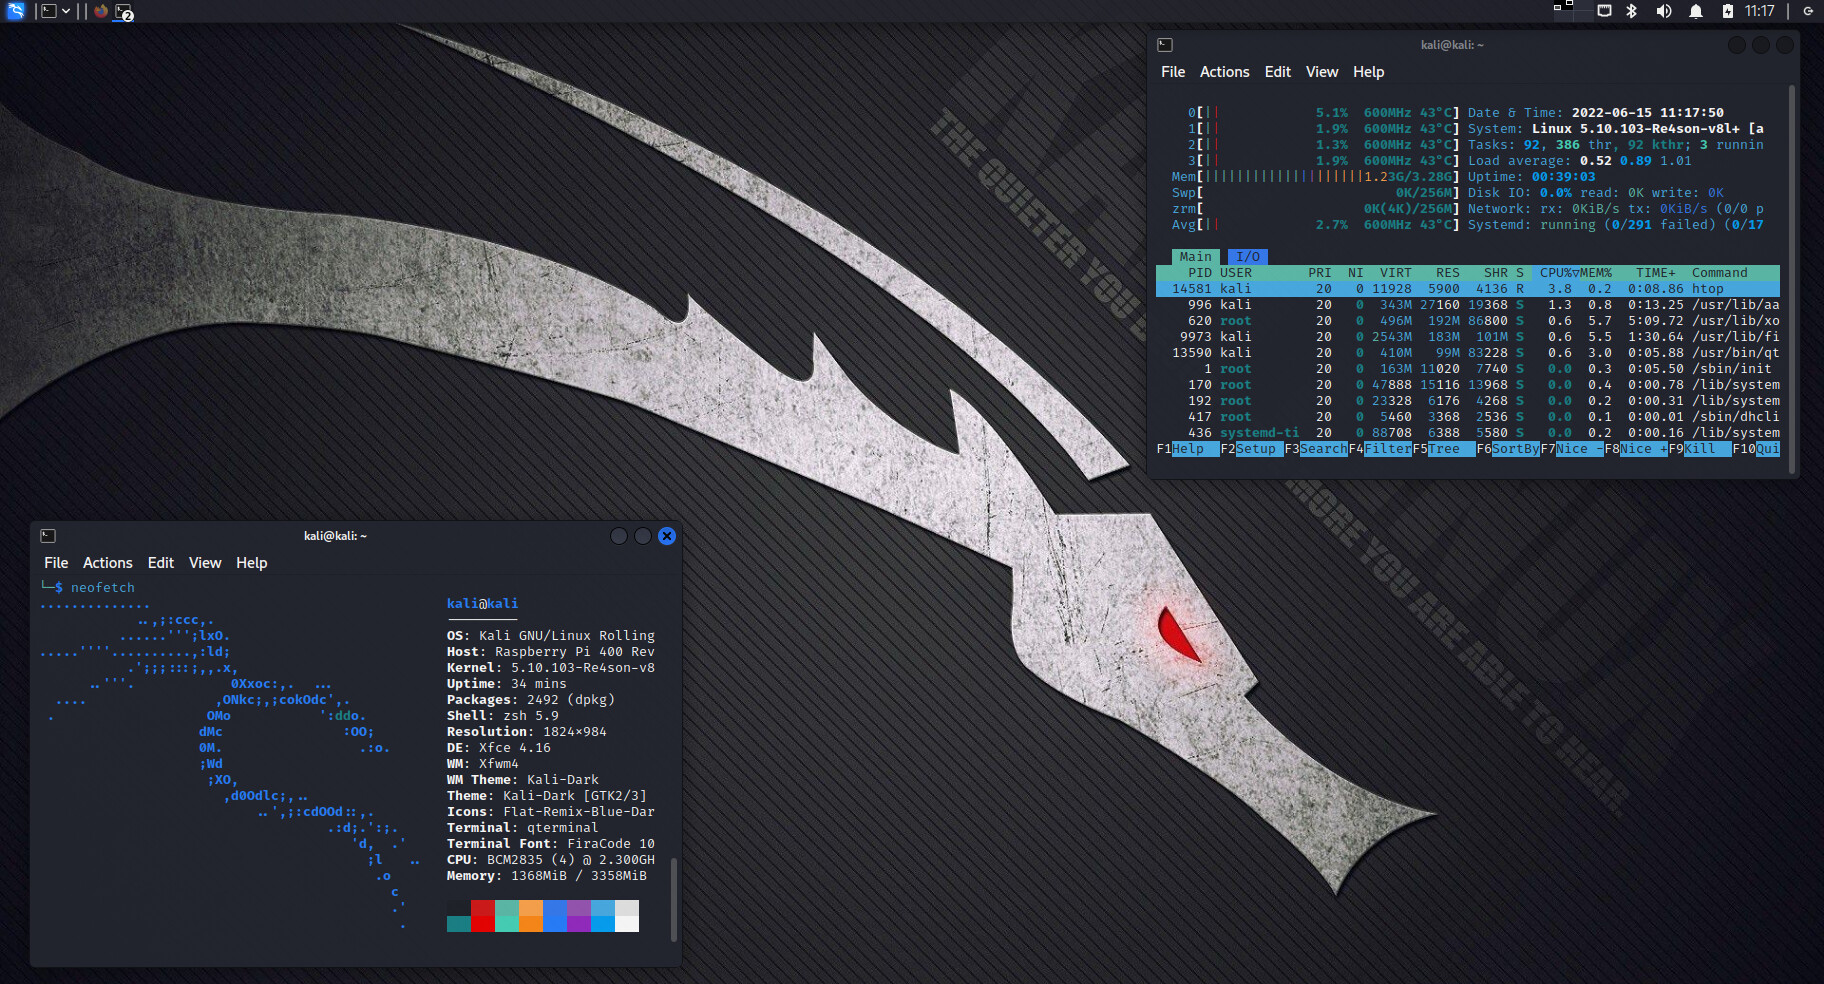The image size is (1824, 984).
Task: Click the F6 SortBy function key
Action: (1508, 449)
